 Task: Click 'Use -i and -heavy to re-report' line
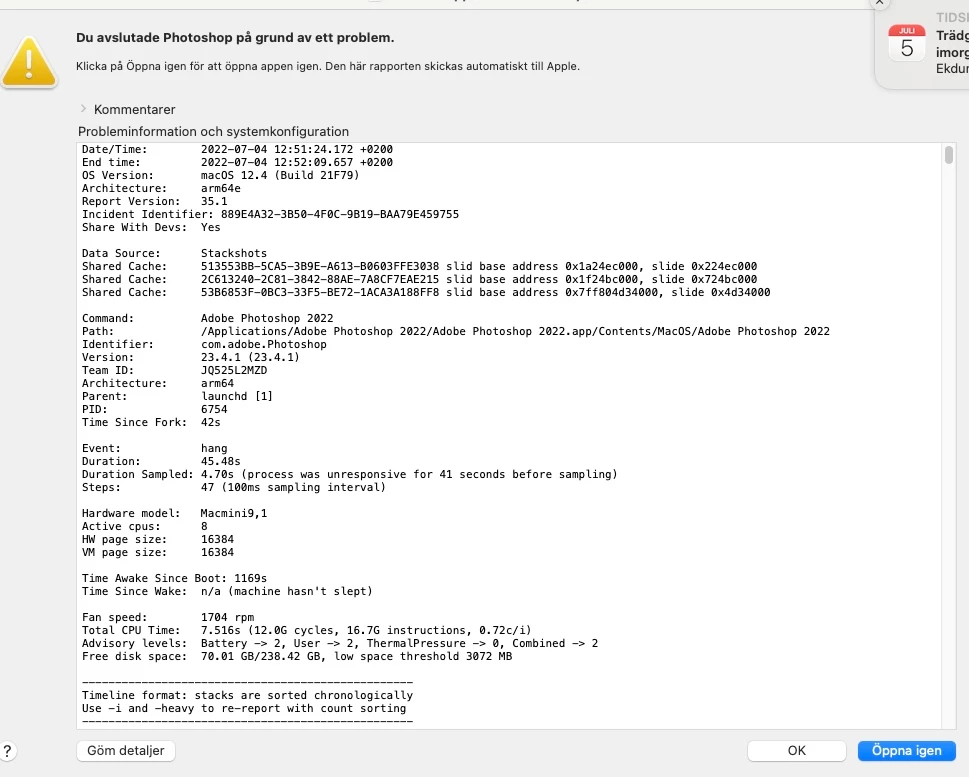coord(244,707)
